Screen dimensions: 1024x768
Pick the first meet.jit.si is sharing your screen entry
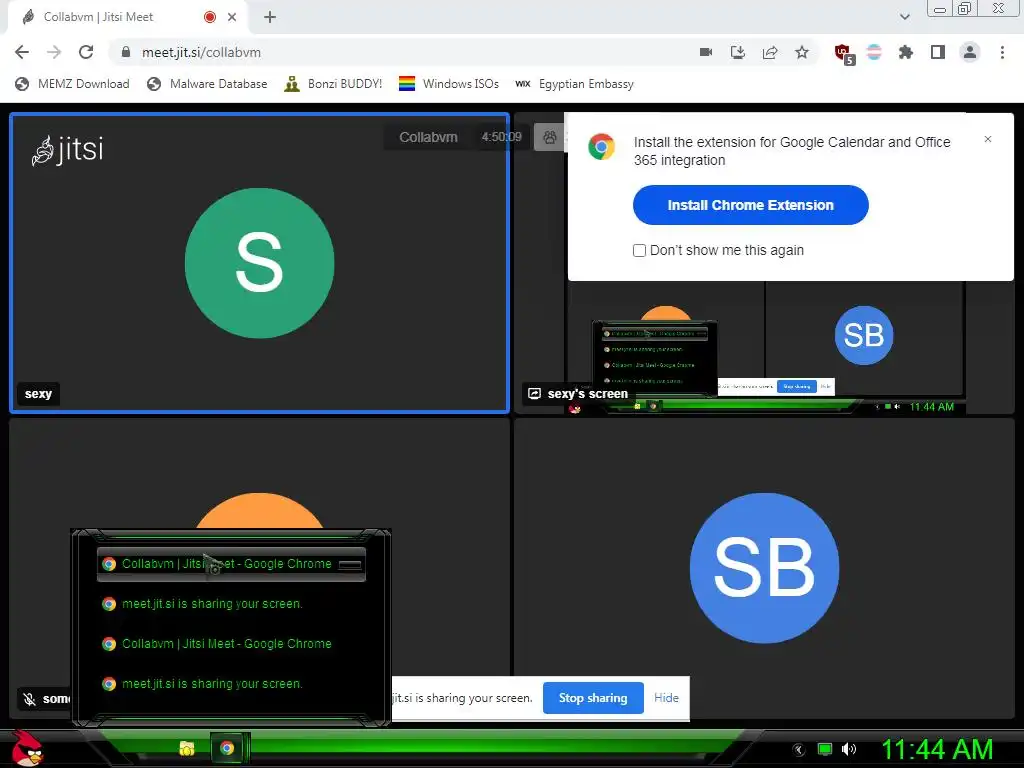tap(231, 604)
